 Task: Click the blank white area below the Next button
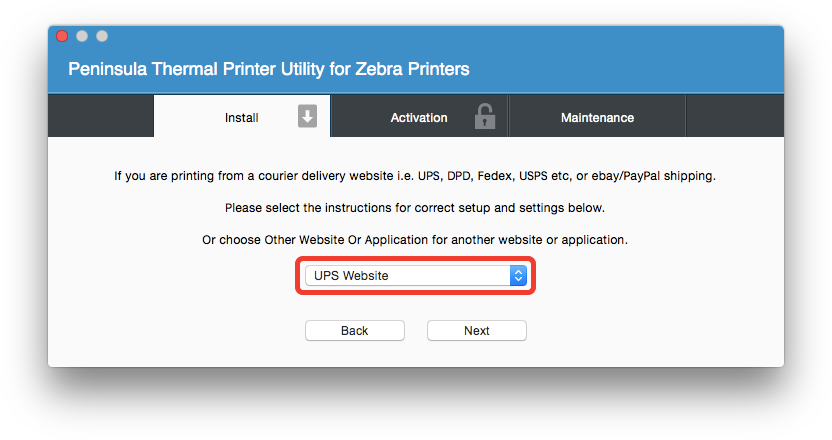pos(477,354)
